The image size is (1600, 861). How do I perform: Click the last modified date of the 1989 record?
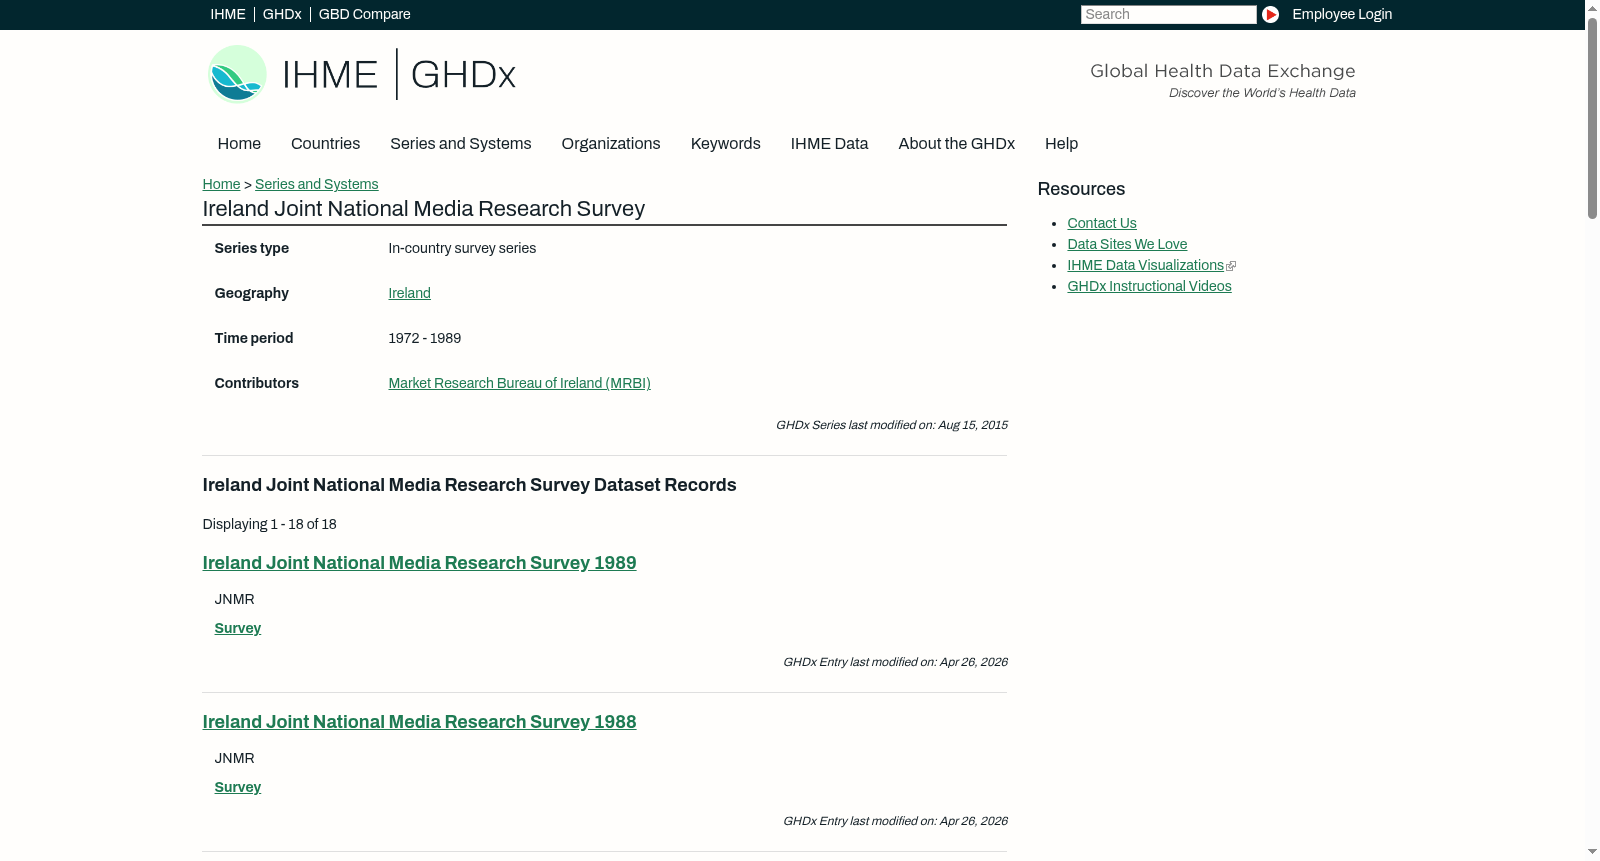pyautogui.click(x=895, y=662)
